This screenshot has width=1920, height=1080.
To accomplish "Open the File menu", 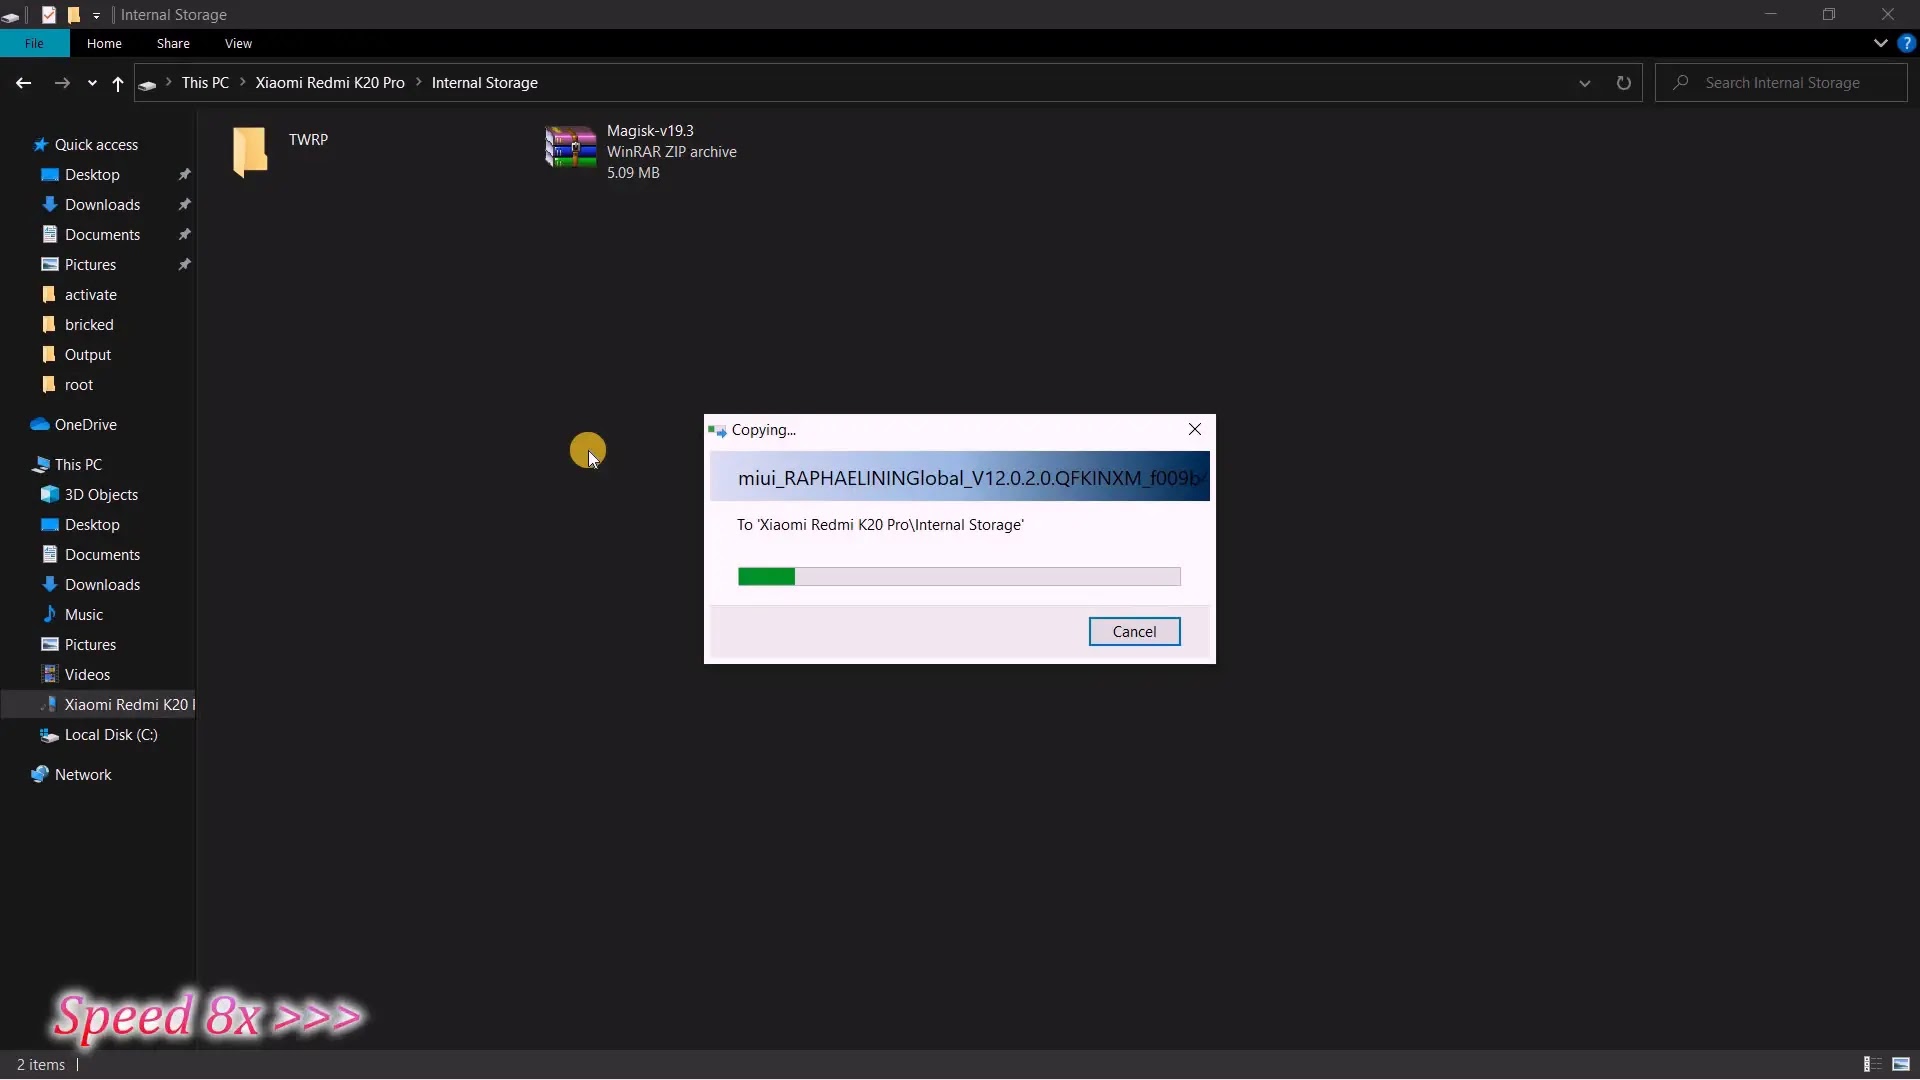I will click(34, 43).
